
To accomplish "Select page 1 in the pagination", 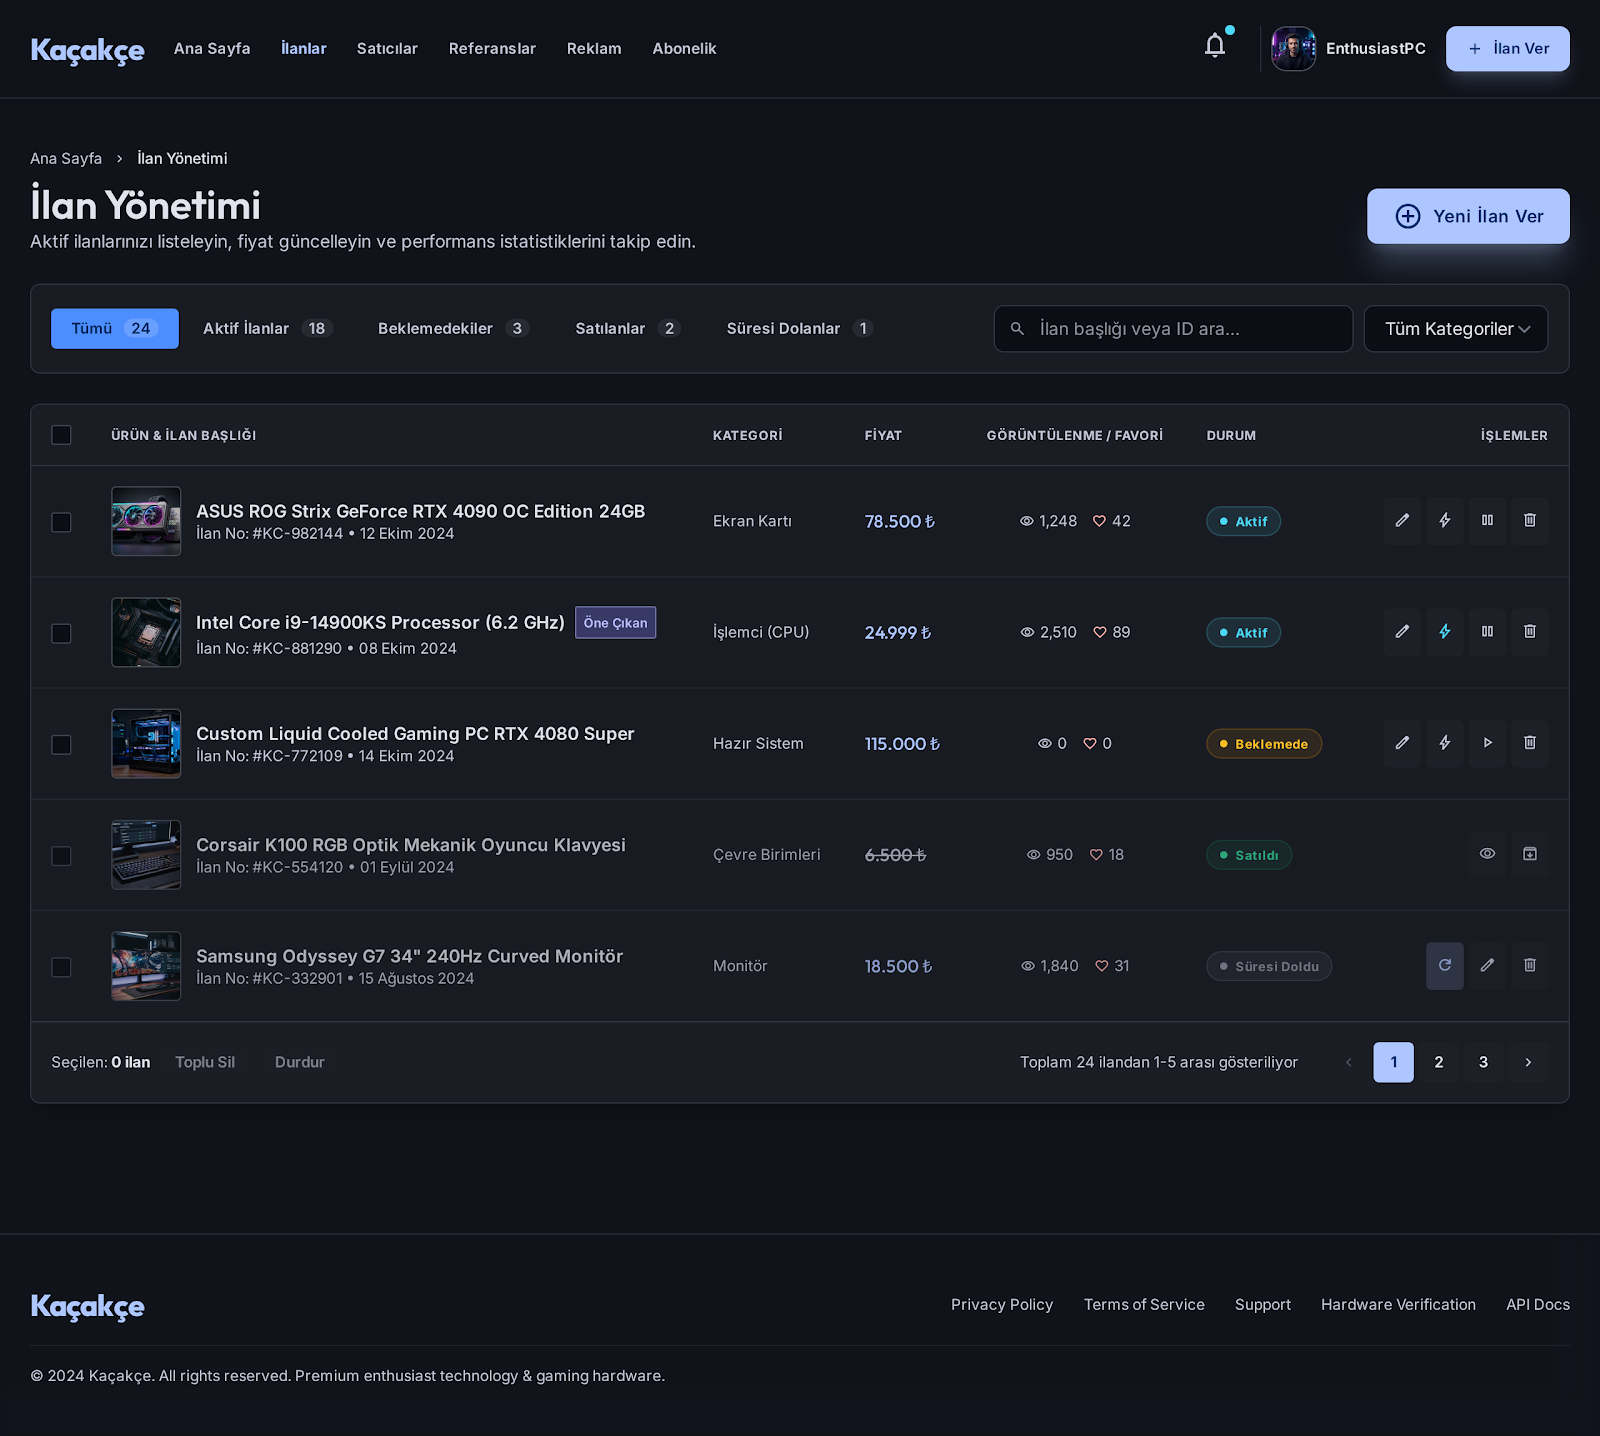I will click(x=1393, y=1062).
